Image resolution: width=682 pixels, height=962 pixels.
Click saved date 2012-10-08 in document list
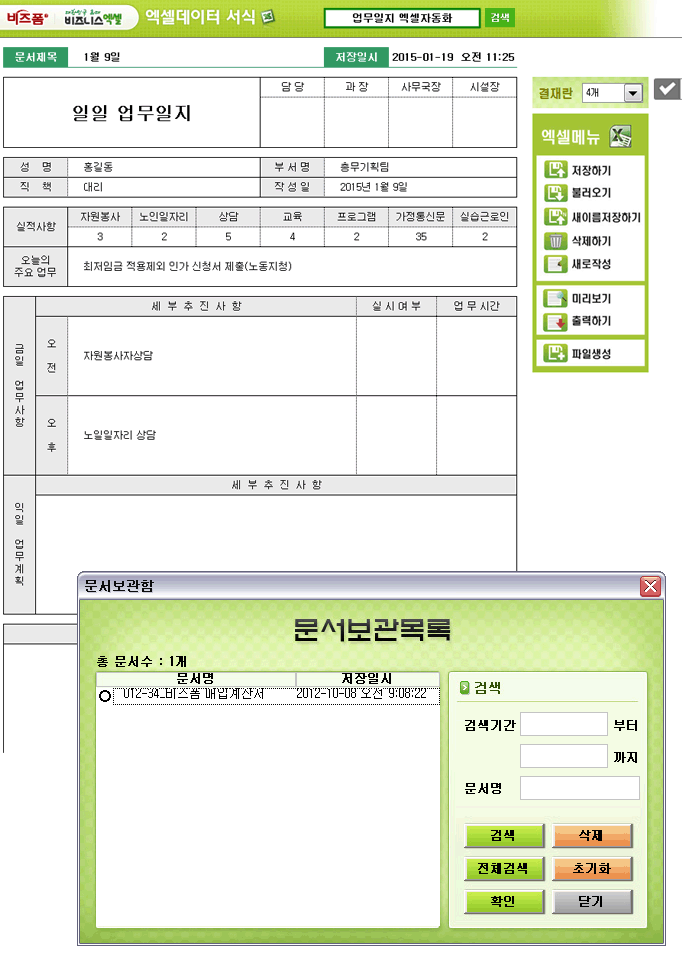361,694
